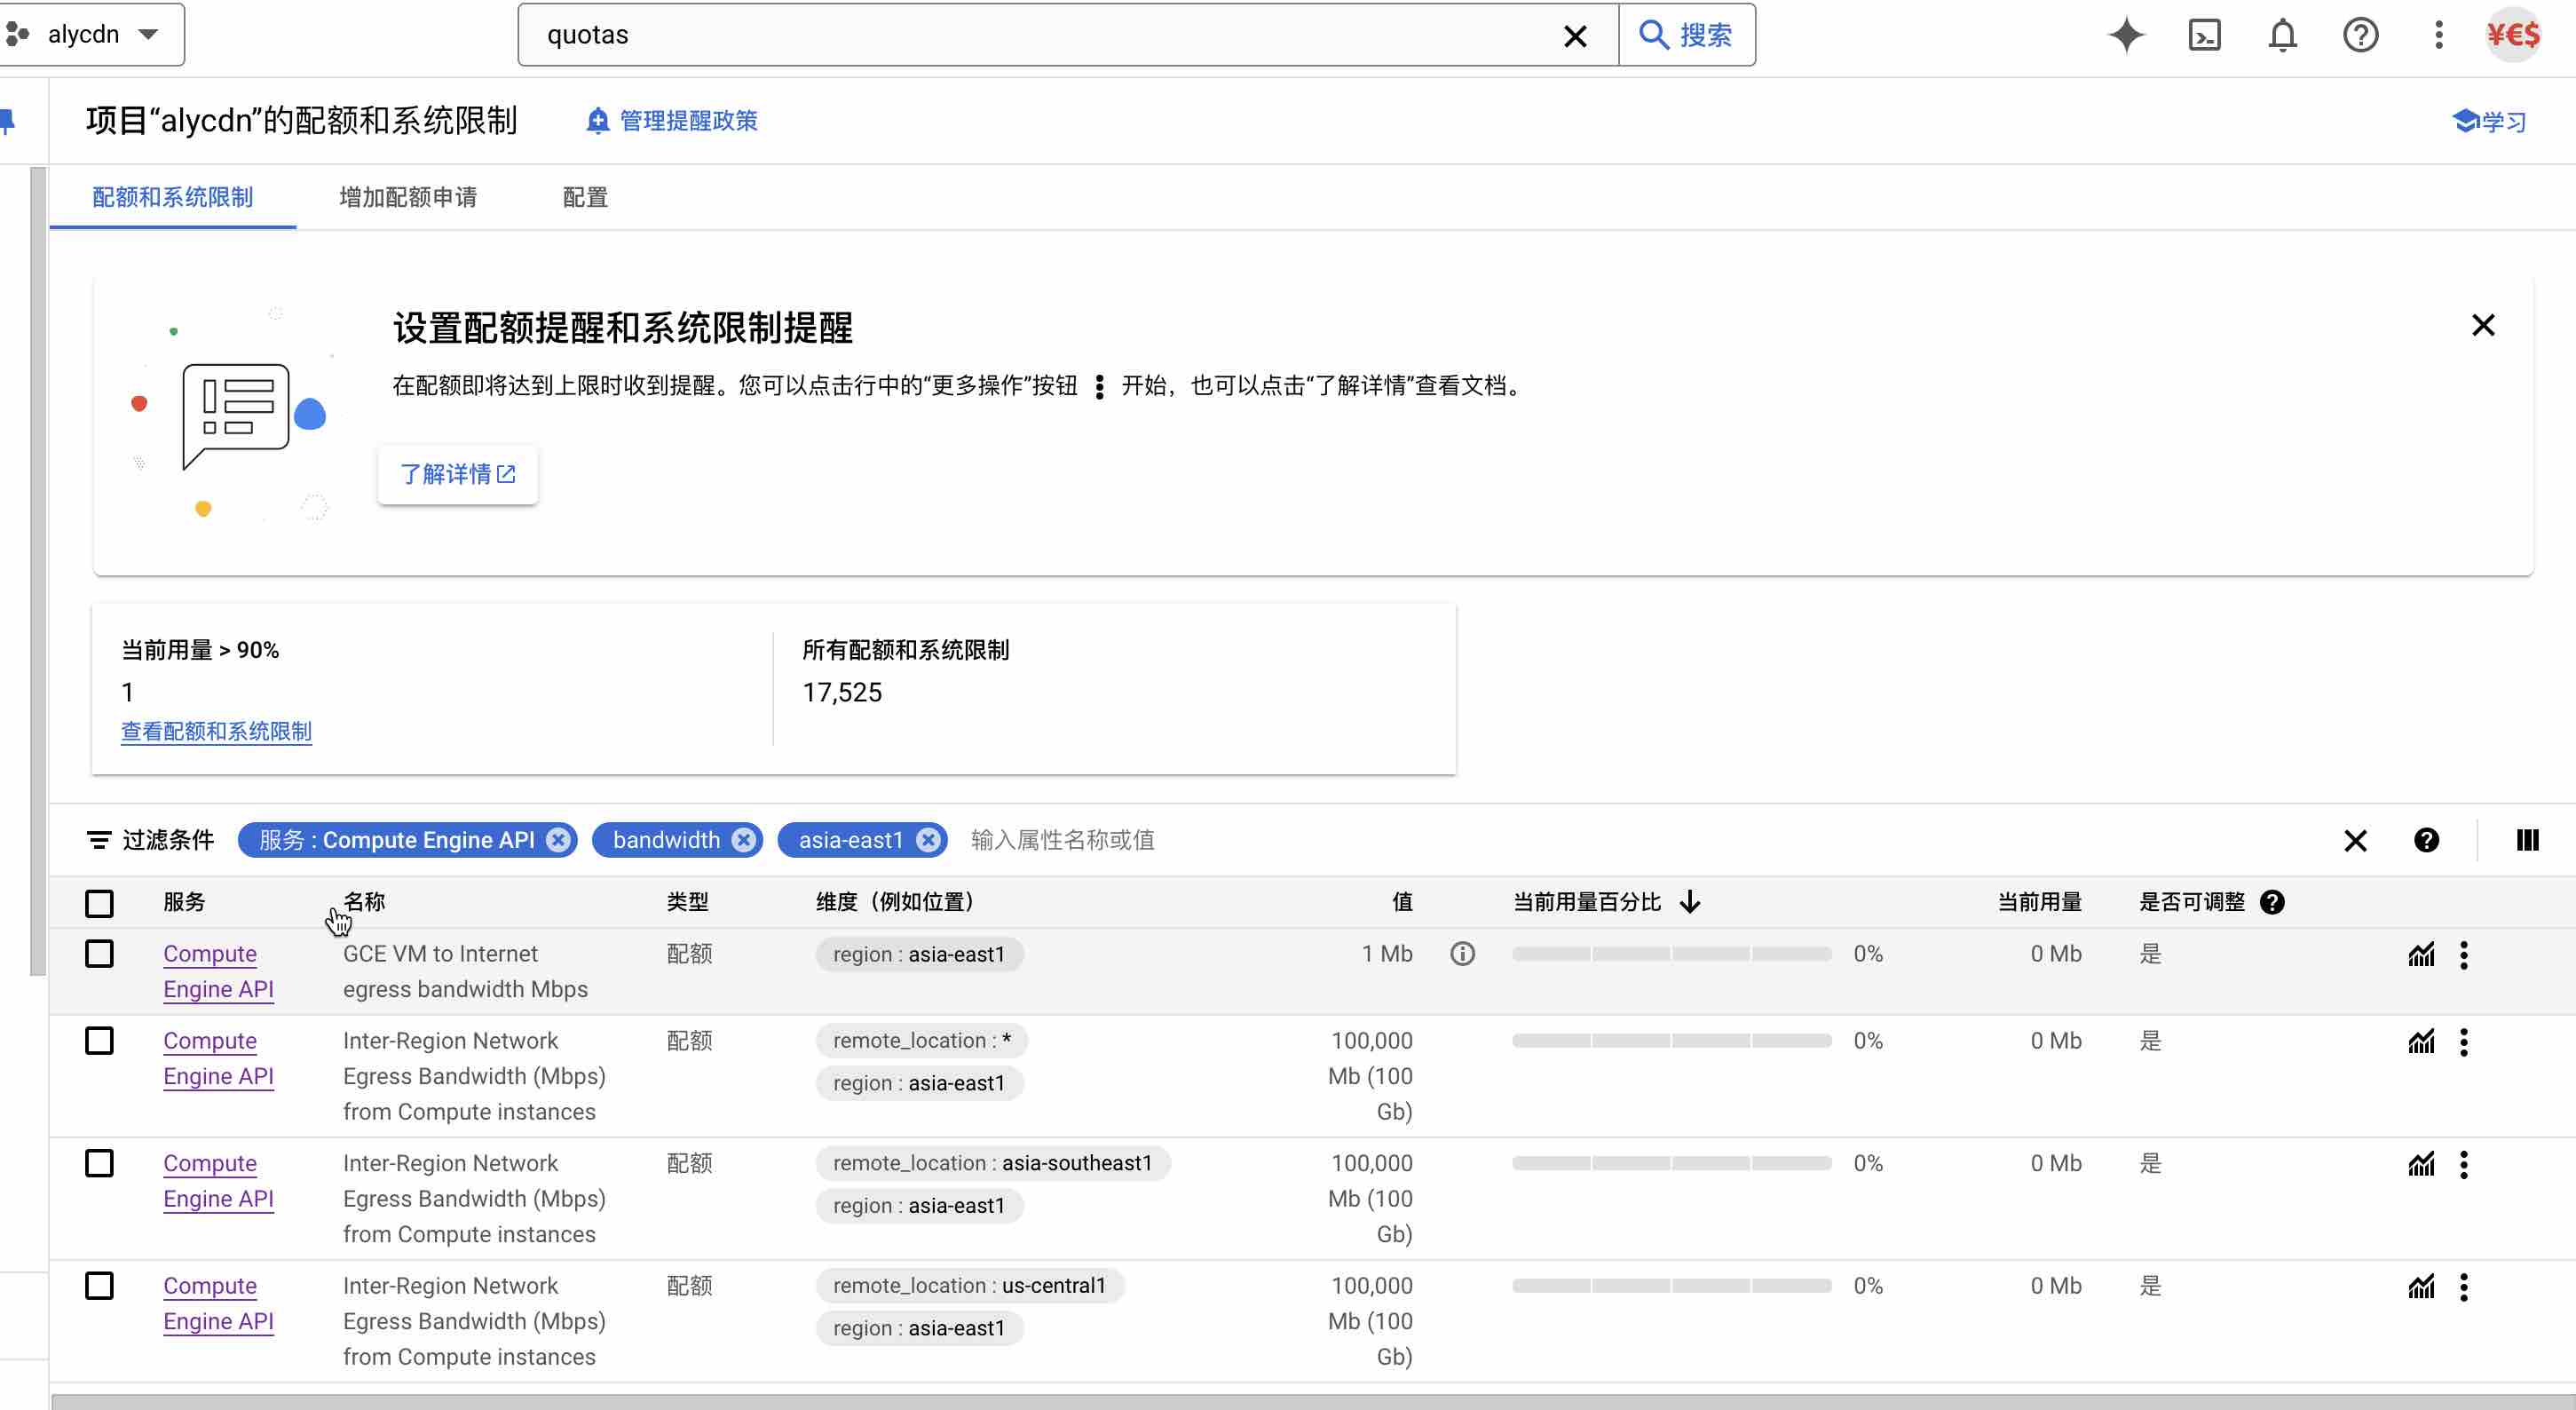Click 了解详情 button in banner
Screen dimensions: 2576x1410
pyautogui.click(x=457, y=474)
